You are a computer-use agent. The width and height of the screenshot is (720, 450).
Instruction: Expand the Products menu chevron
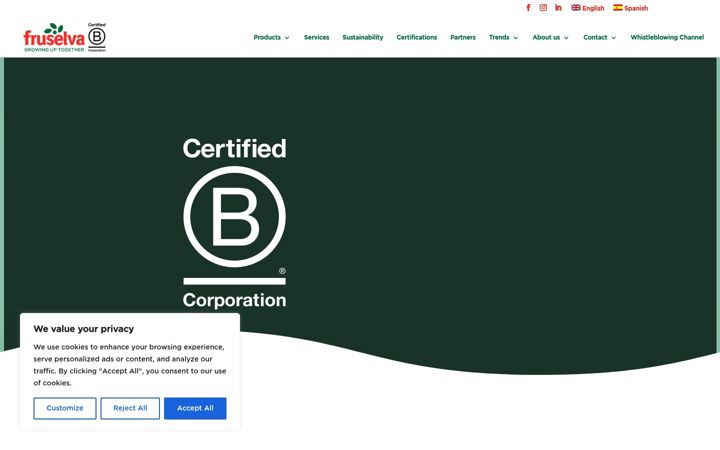pyautogui.click(x=287, y=38)
